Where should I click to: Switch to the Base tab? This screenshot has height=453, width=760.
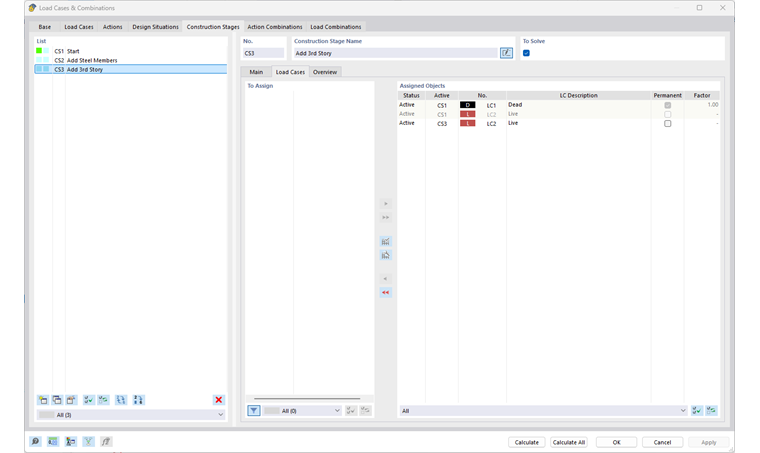tap(45, 27)
